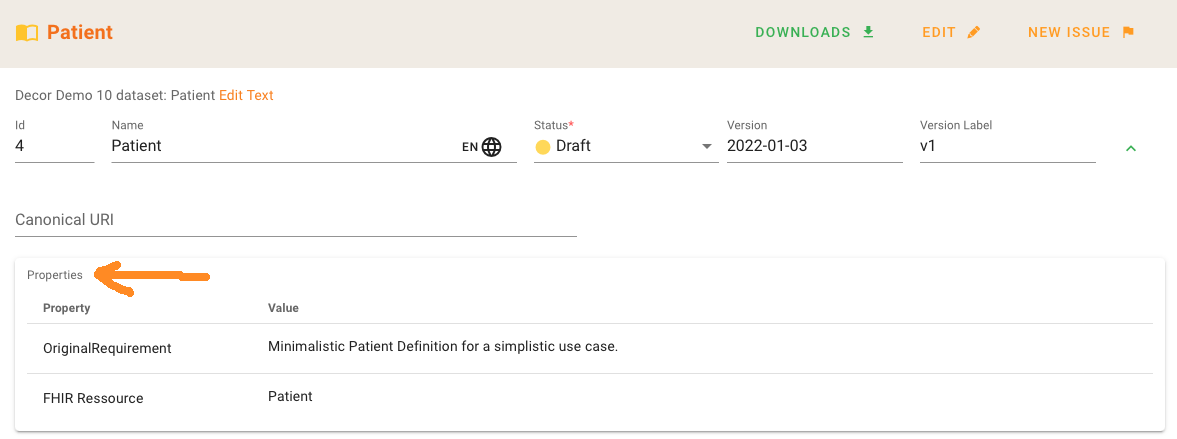Click the yellow Draft status dot
The width and height of the screenshot is (1177, 439).
tap(543, 147)
